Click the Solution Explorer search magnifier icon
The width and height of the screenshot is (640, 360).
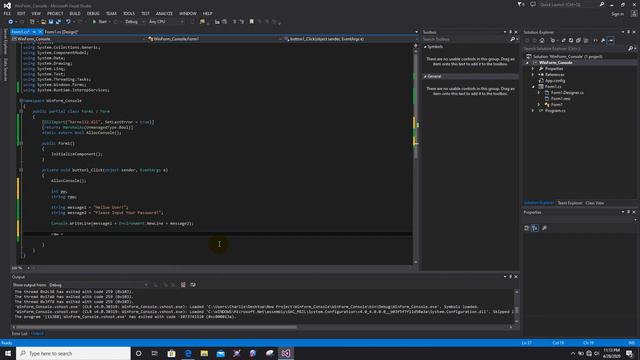(x=630, y=49)
